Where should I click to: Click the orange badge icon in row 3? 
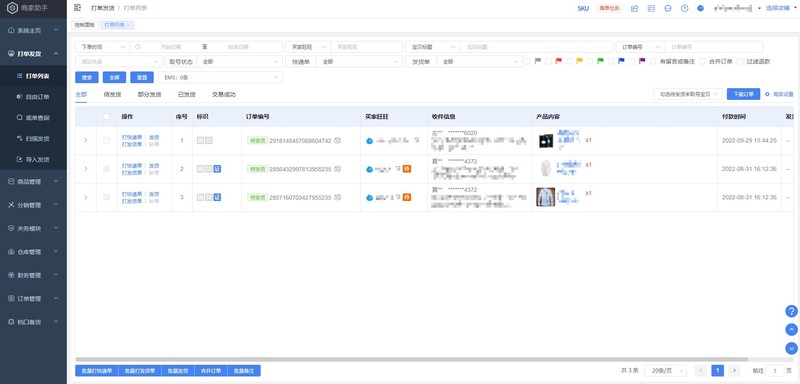pos(407,197)
